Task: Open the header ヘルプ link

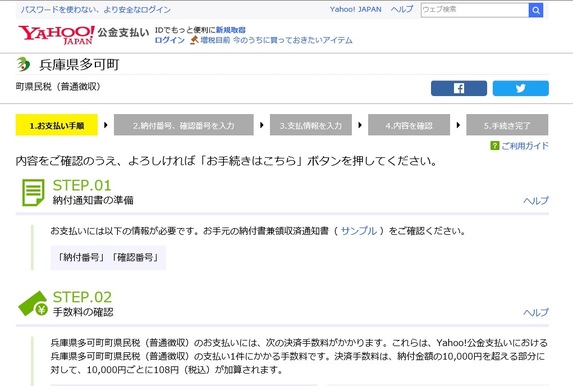Action: (402, 10)
